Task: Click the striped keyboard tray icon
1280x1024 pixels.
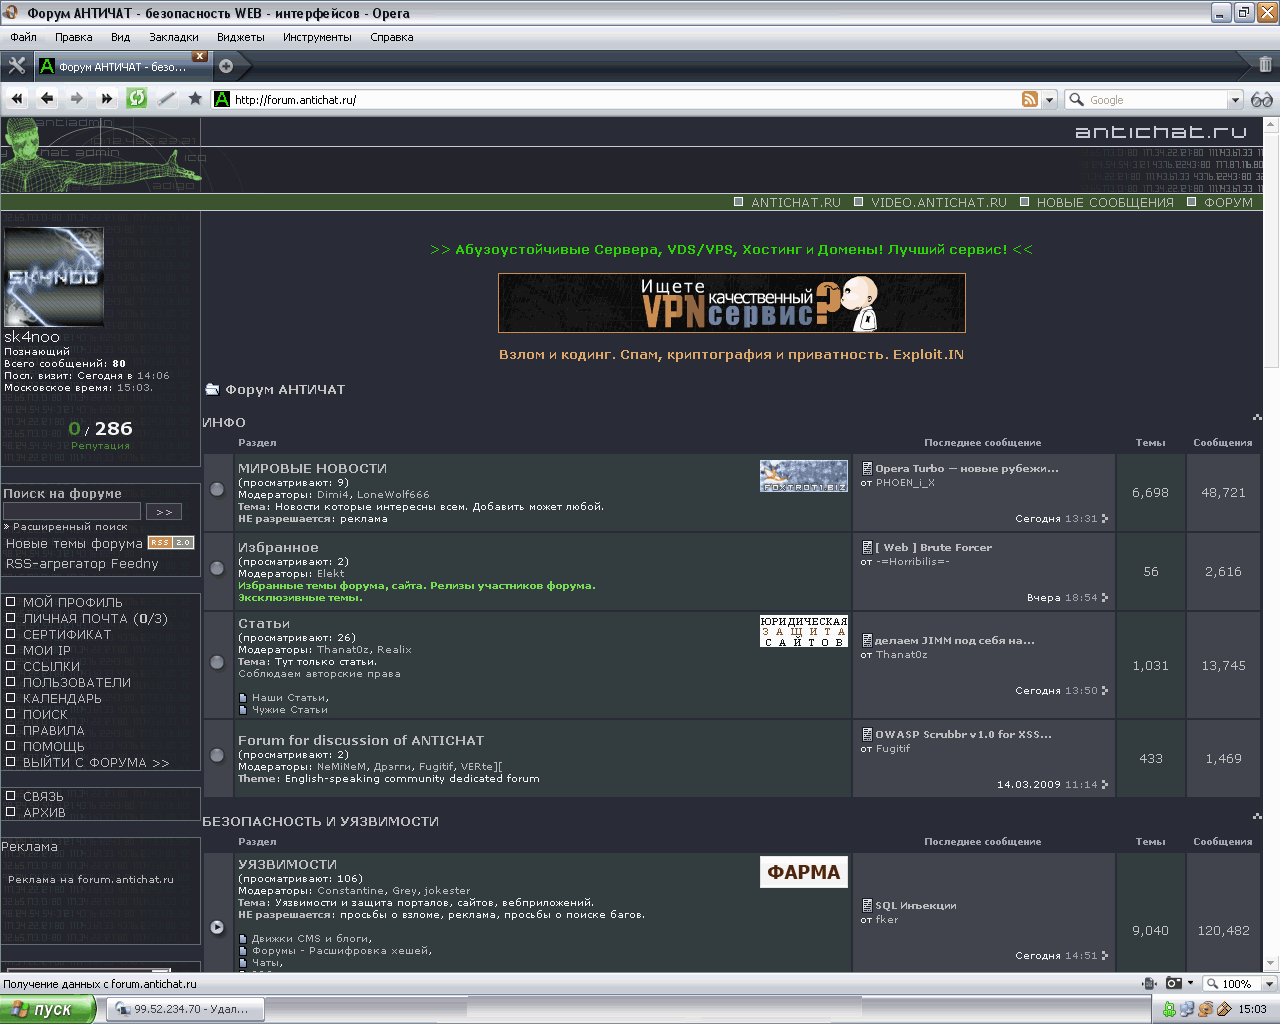Action: tap(1224, 1009)
